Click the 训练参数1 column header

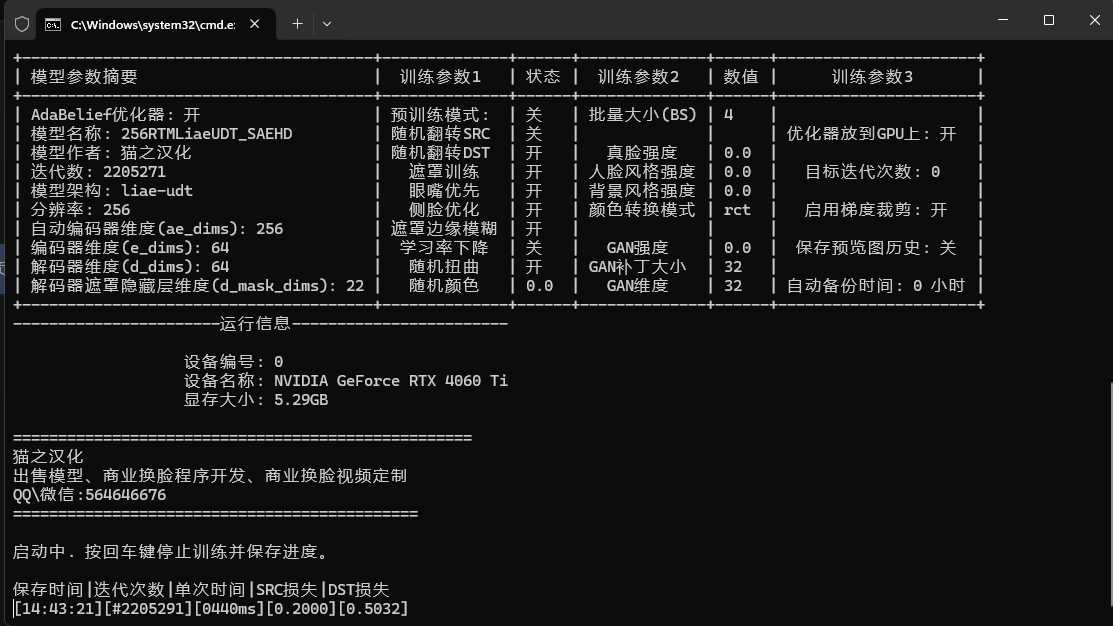point(441,77)
